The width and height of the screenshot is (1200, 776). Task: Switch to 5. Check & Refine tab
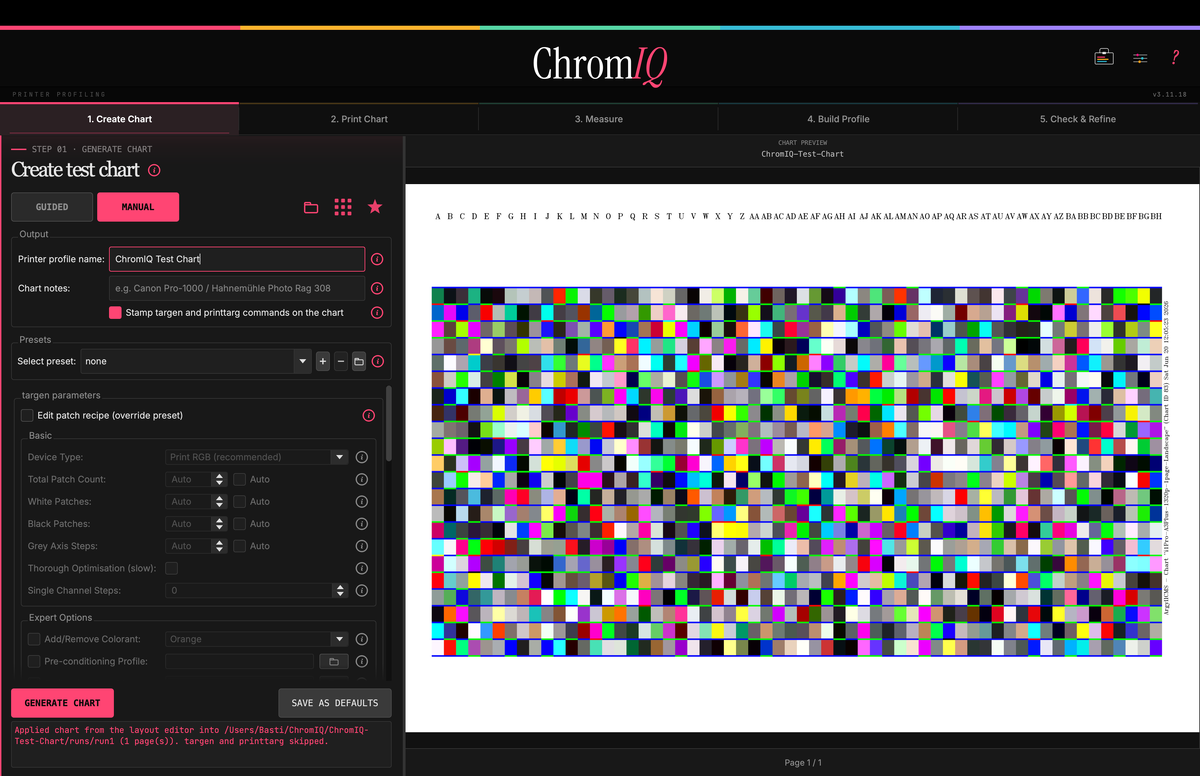(x=1078, y=119)
